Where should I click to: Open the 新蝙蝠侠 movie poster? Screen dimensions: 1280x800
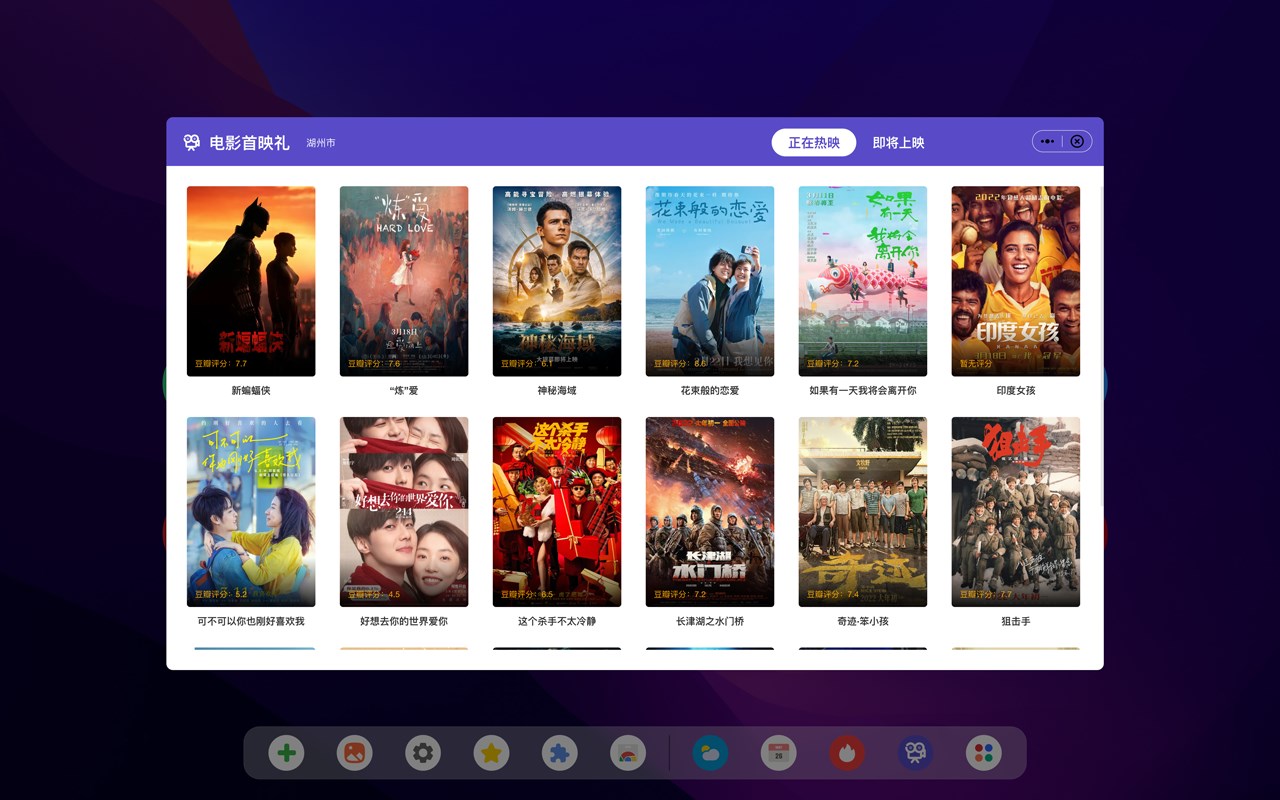tap(251, 281)
